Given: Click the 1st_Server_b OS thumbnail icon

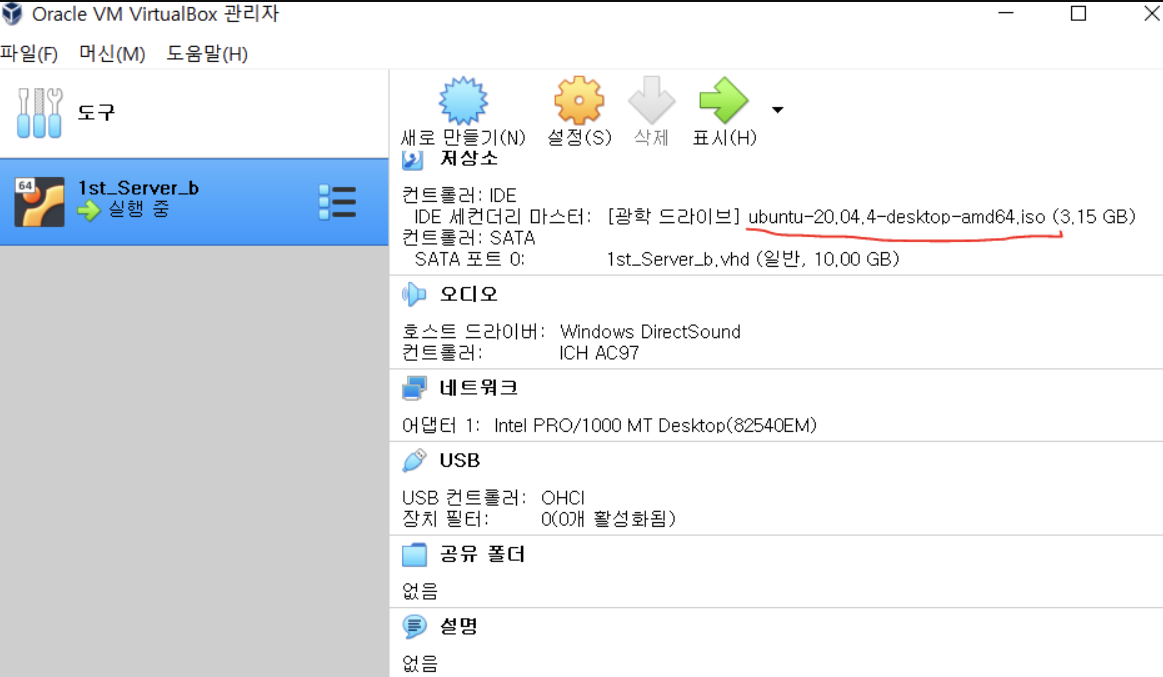Looking at the screenshot, I should pos(39,202).
